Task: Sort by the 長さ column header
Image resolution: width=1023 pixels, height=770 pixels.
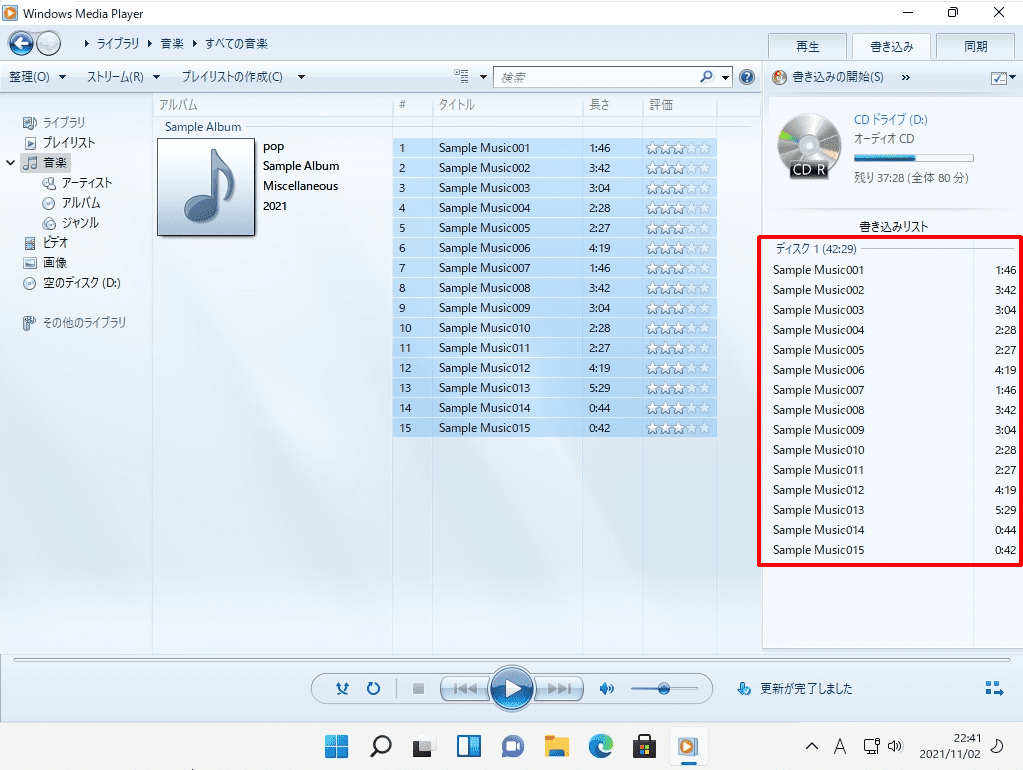Action: click(612, 105)
